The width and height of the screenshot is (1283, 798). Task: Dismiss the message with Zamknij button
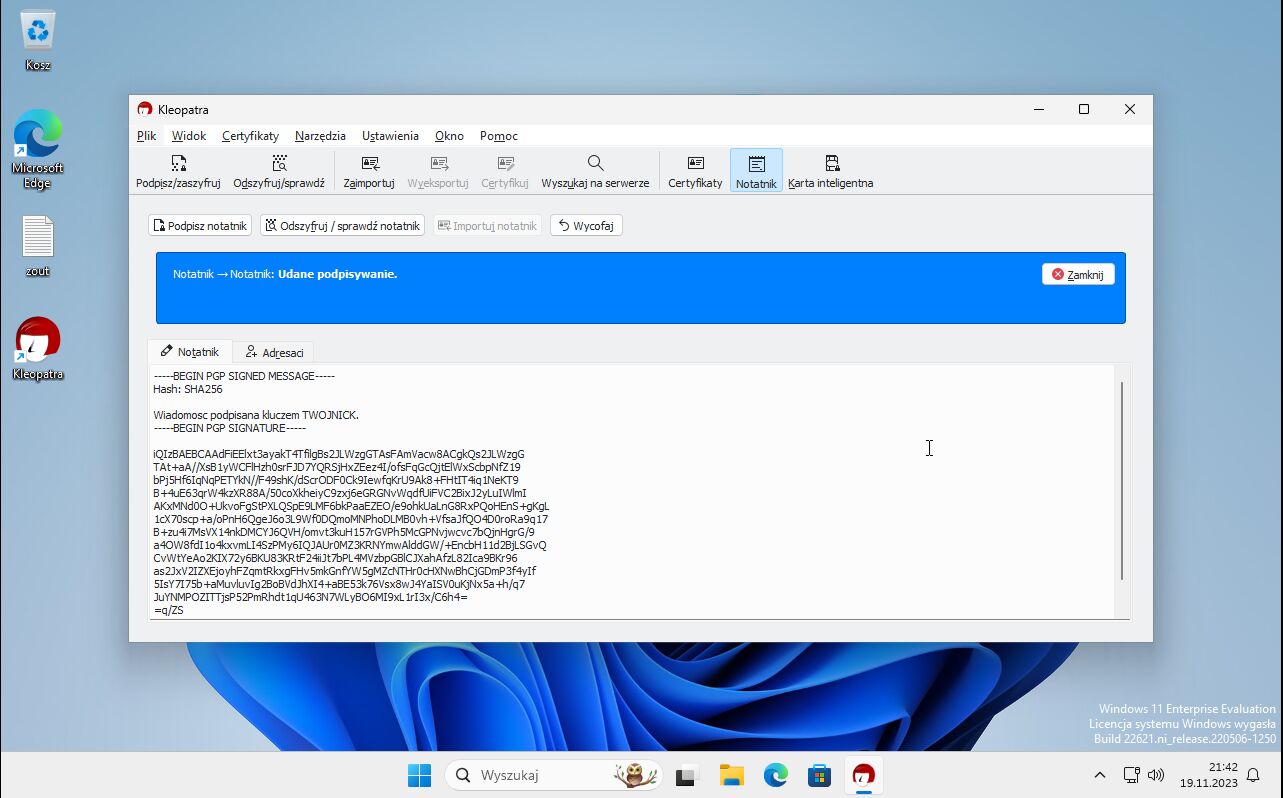tap(1078, 274)
